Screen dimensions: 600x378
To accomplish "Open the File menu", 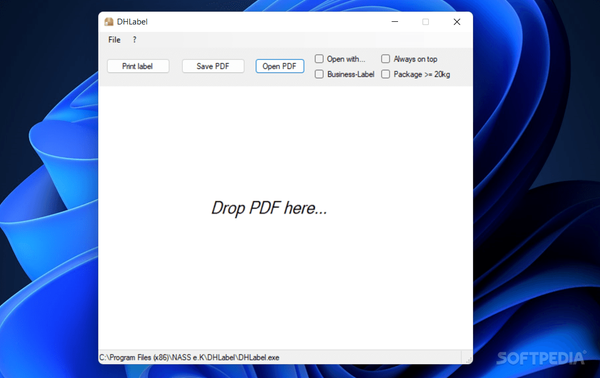I will (x=114, y=40).
